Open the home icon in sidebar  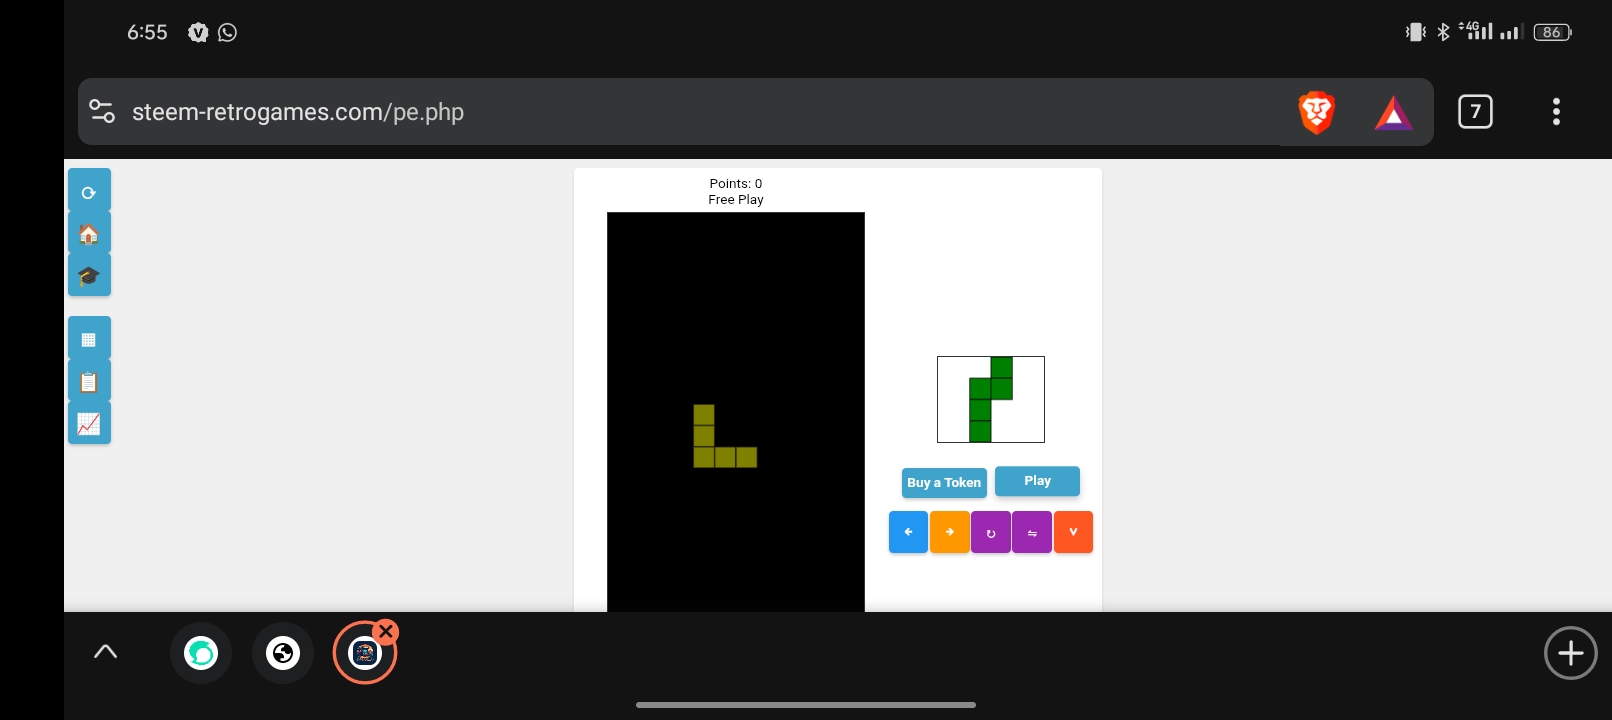pos(89,233)
